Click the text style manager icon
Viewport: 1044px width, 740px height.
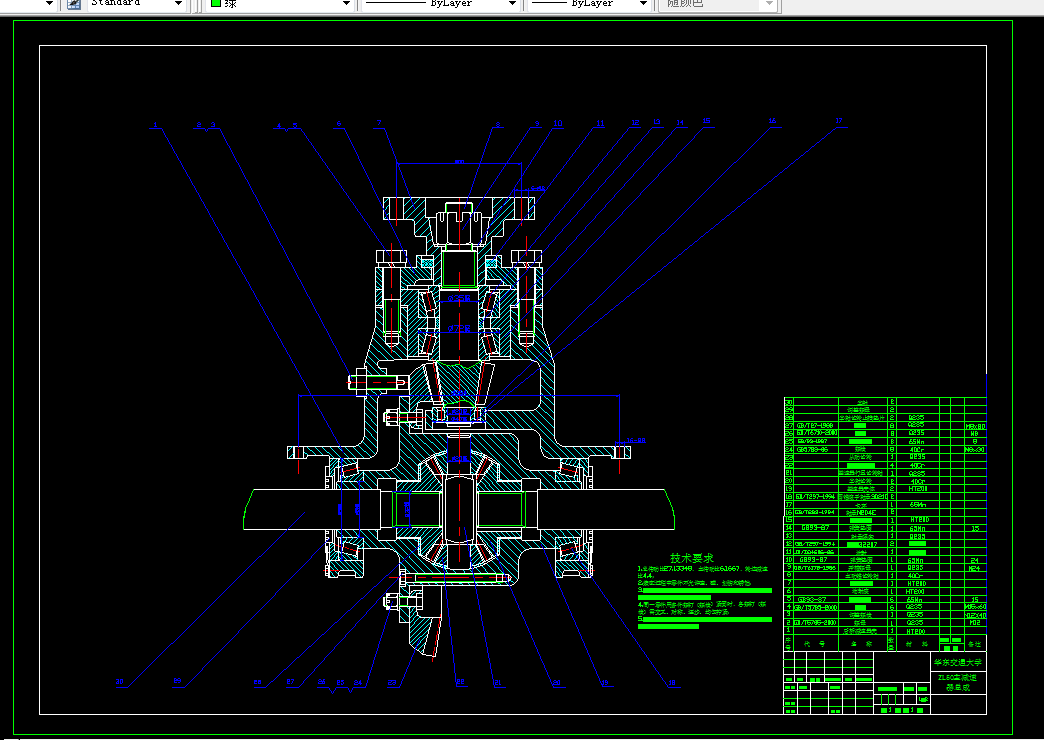(74, 4)
